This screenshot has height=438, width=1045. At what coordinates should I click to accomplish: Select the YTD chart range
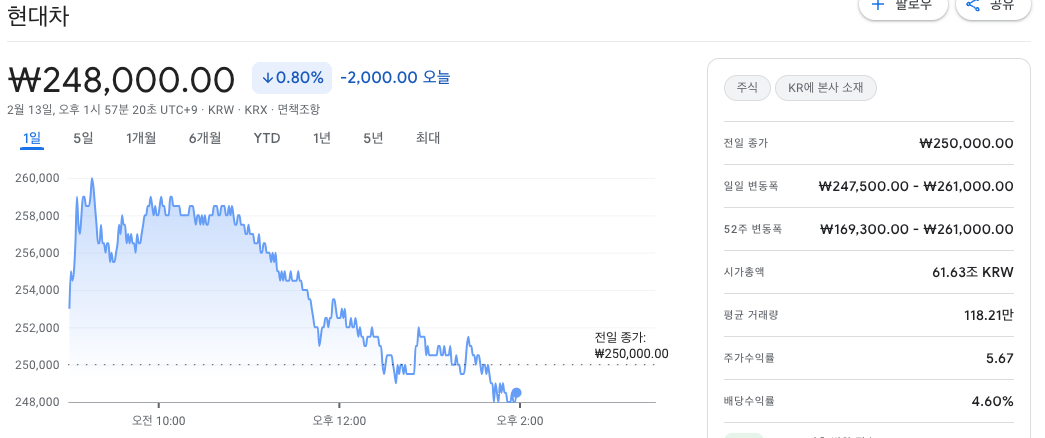(267, 138)
